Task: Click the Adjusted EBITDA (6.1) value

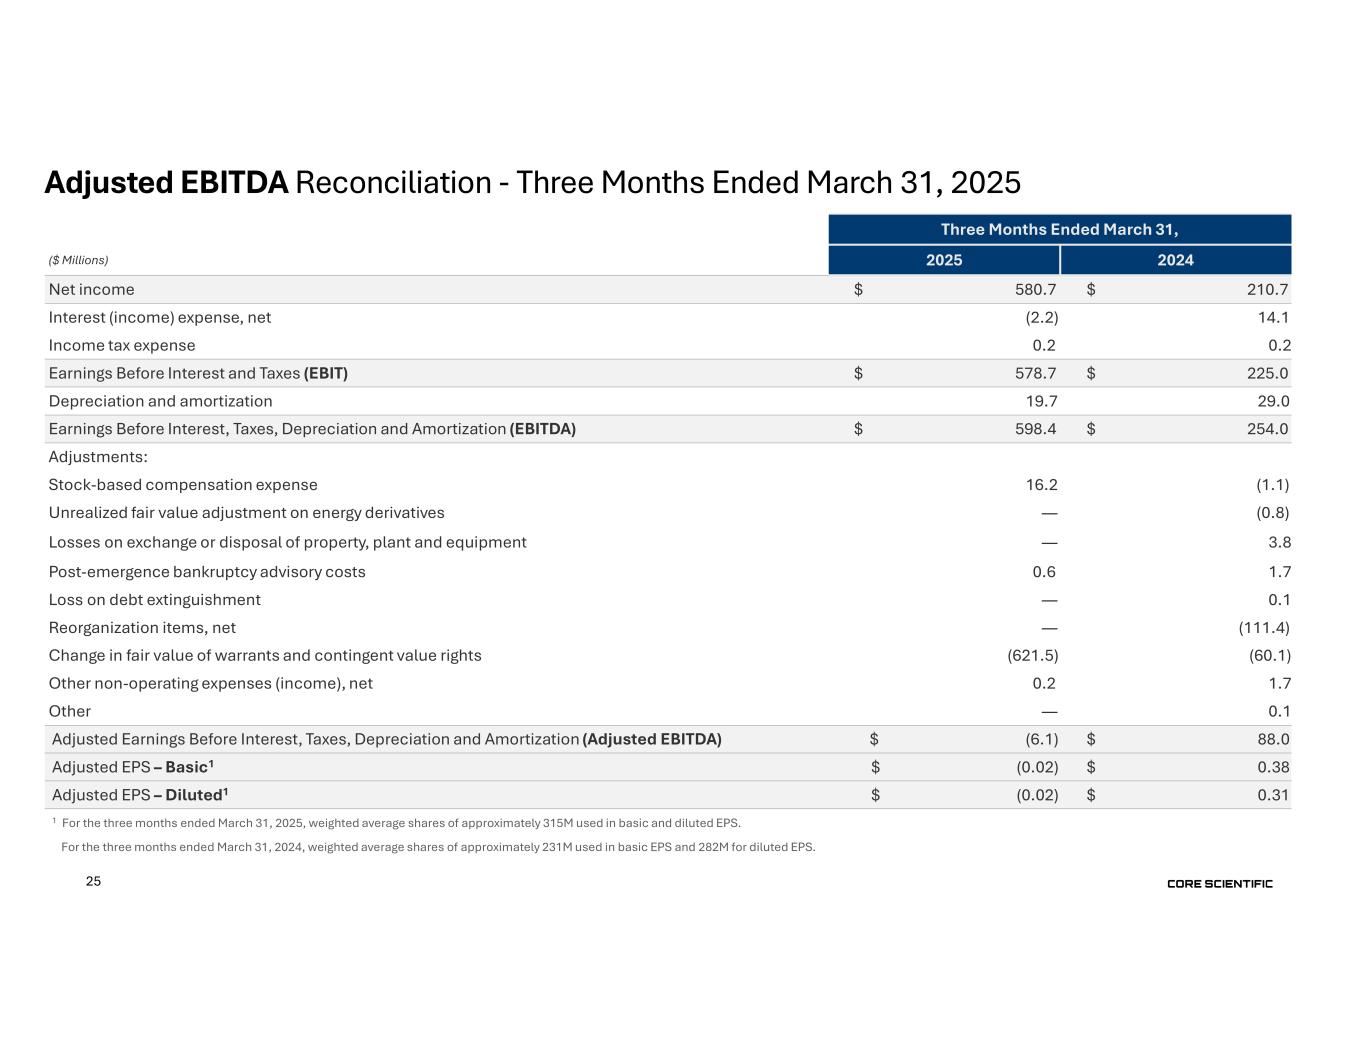Action: 1039,740
